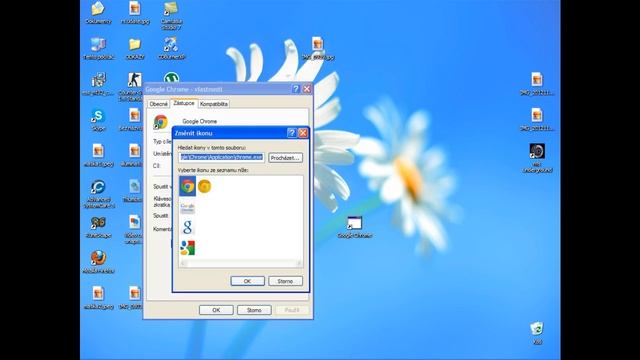Click OK in the vlastnosti properties window
The width and height of the screenshot is (640, 360).
[216, 310]
